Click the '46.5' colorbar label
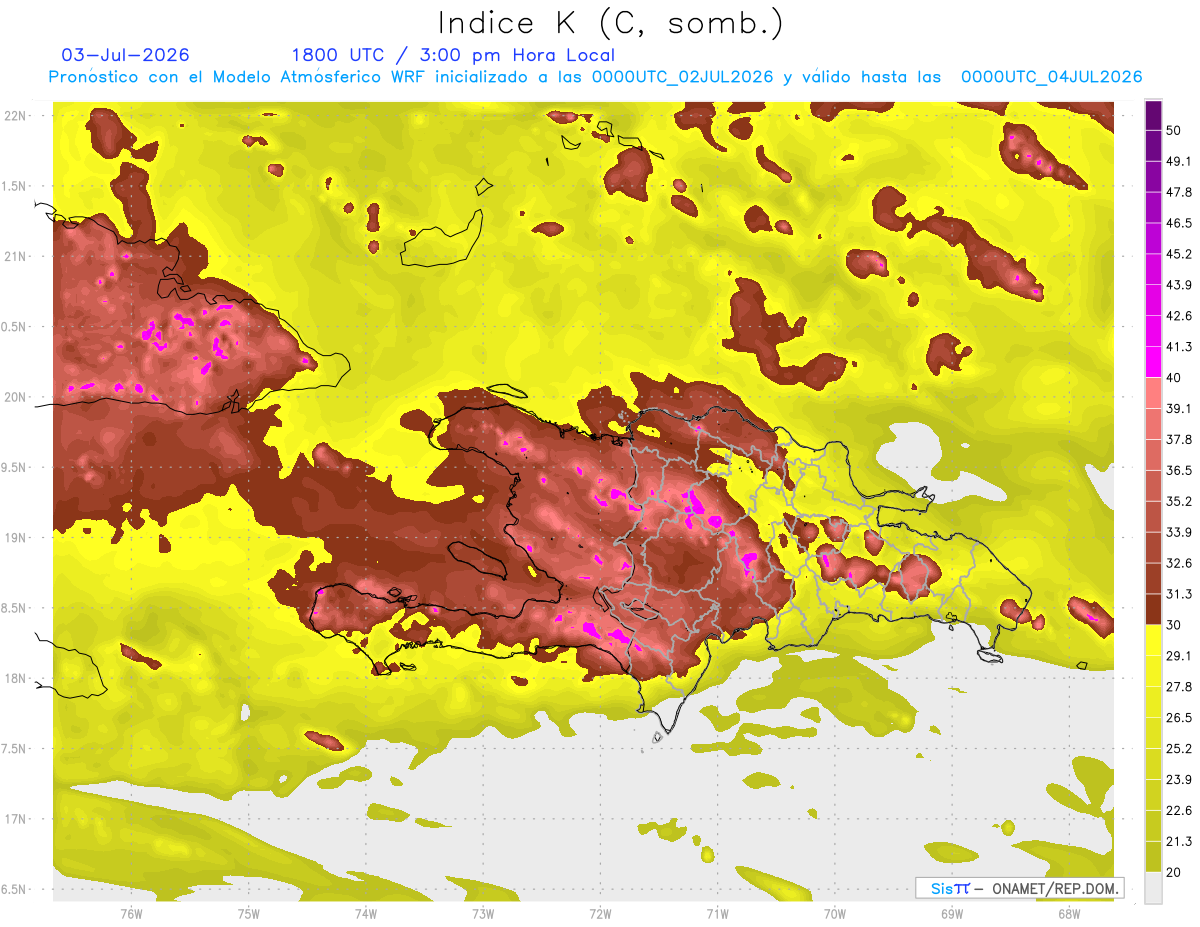 click(x=1179, y=223)
